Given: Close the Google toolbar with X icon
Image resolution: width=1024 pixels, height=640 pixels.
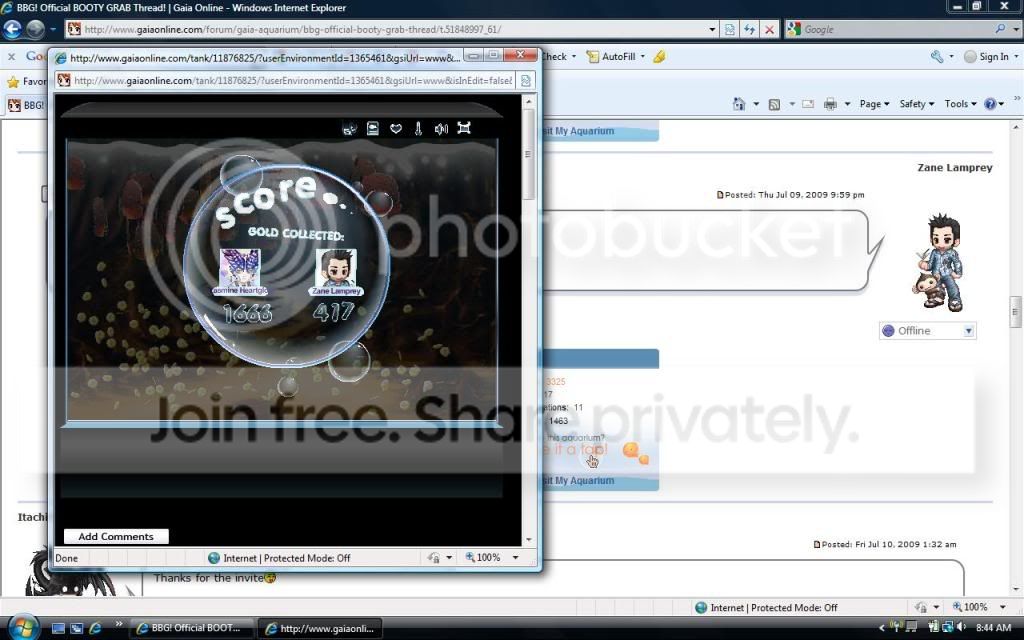Looking at the screenshot, I should tap(11, 57).
